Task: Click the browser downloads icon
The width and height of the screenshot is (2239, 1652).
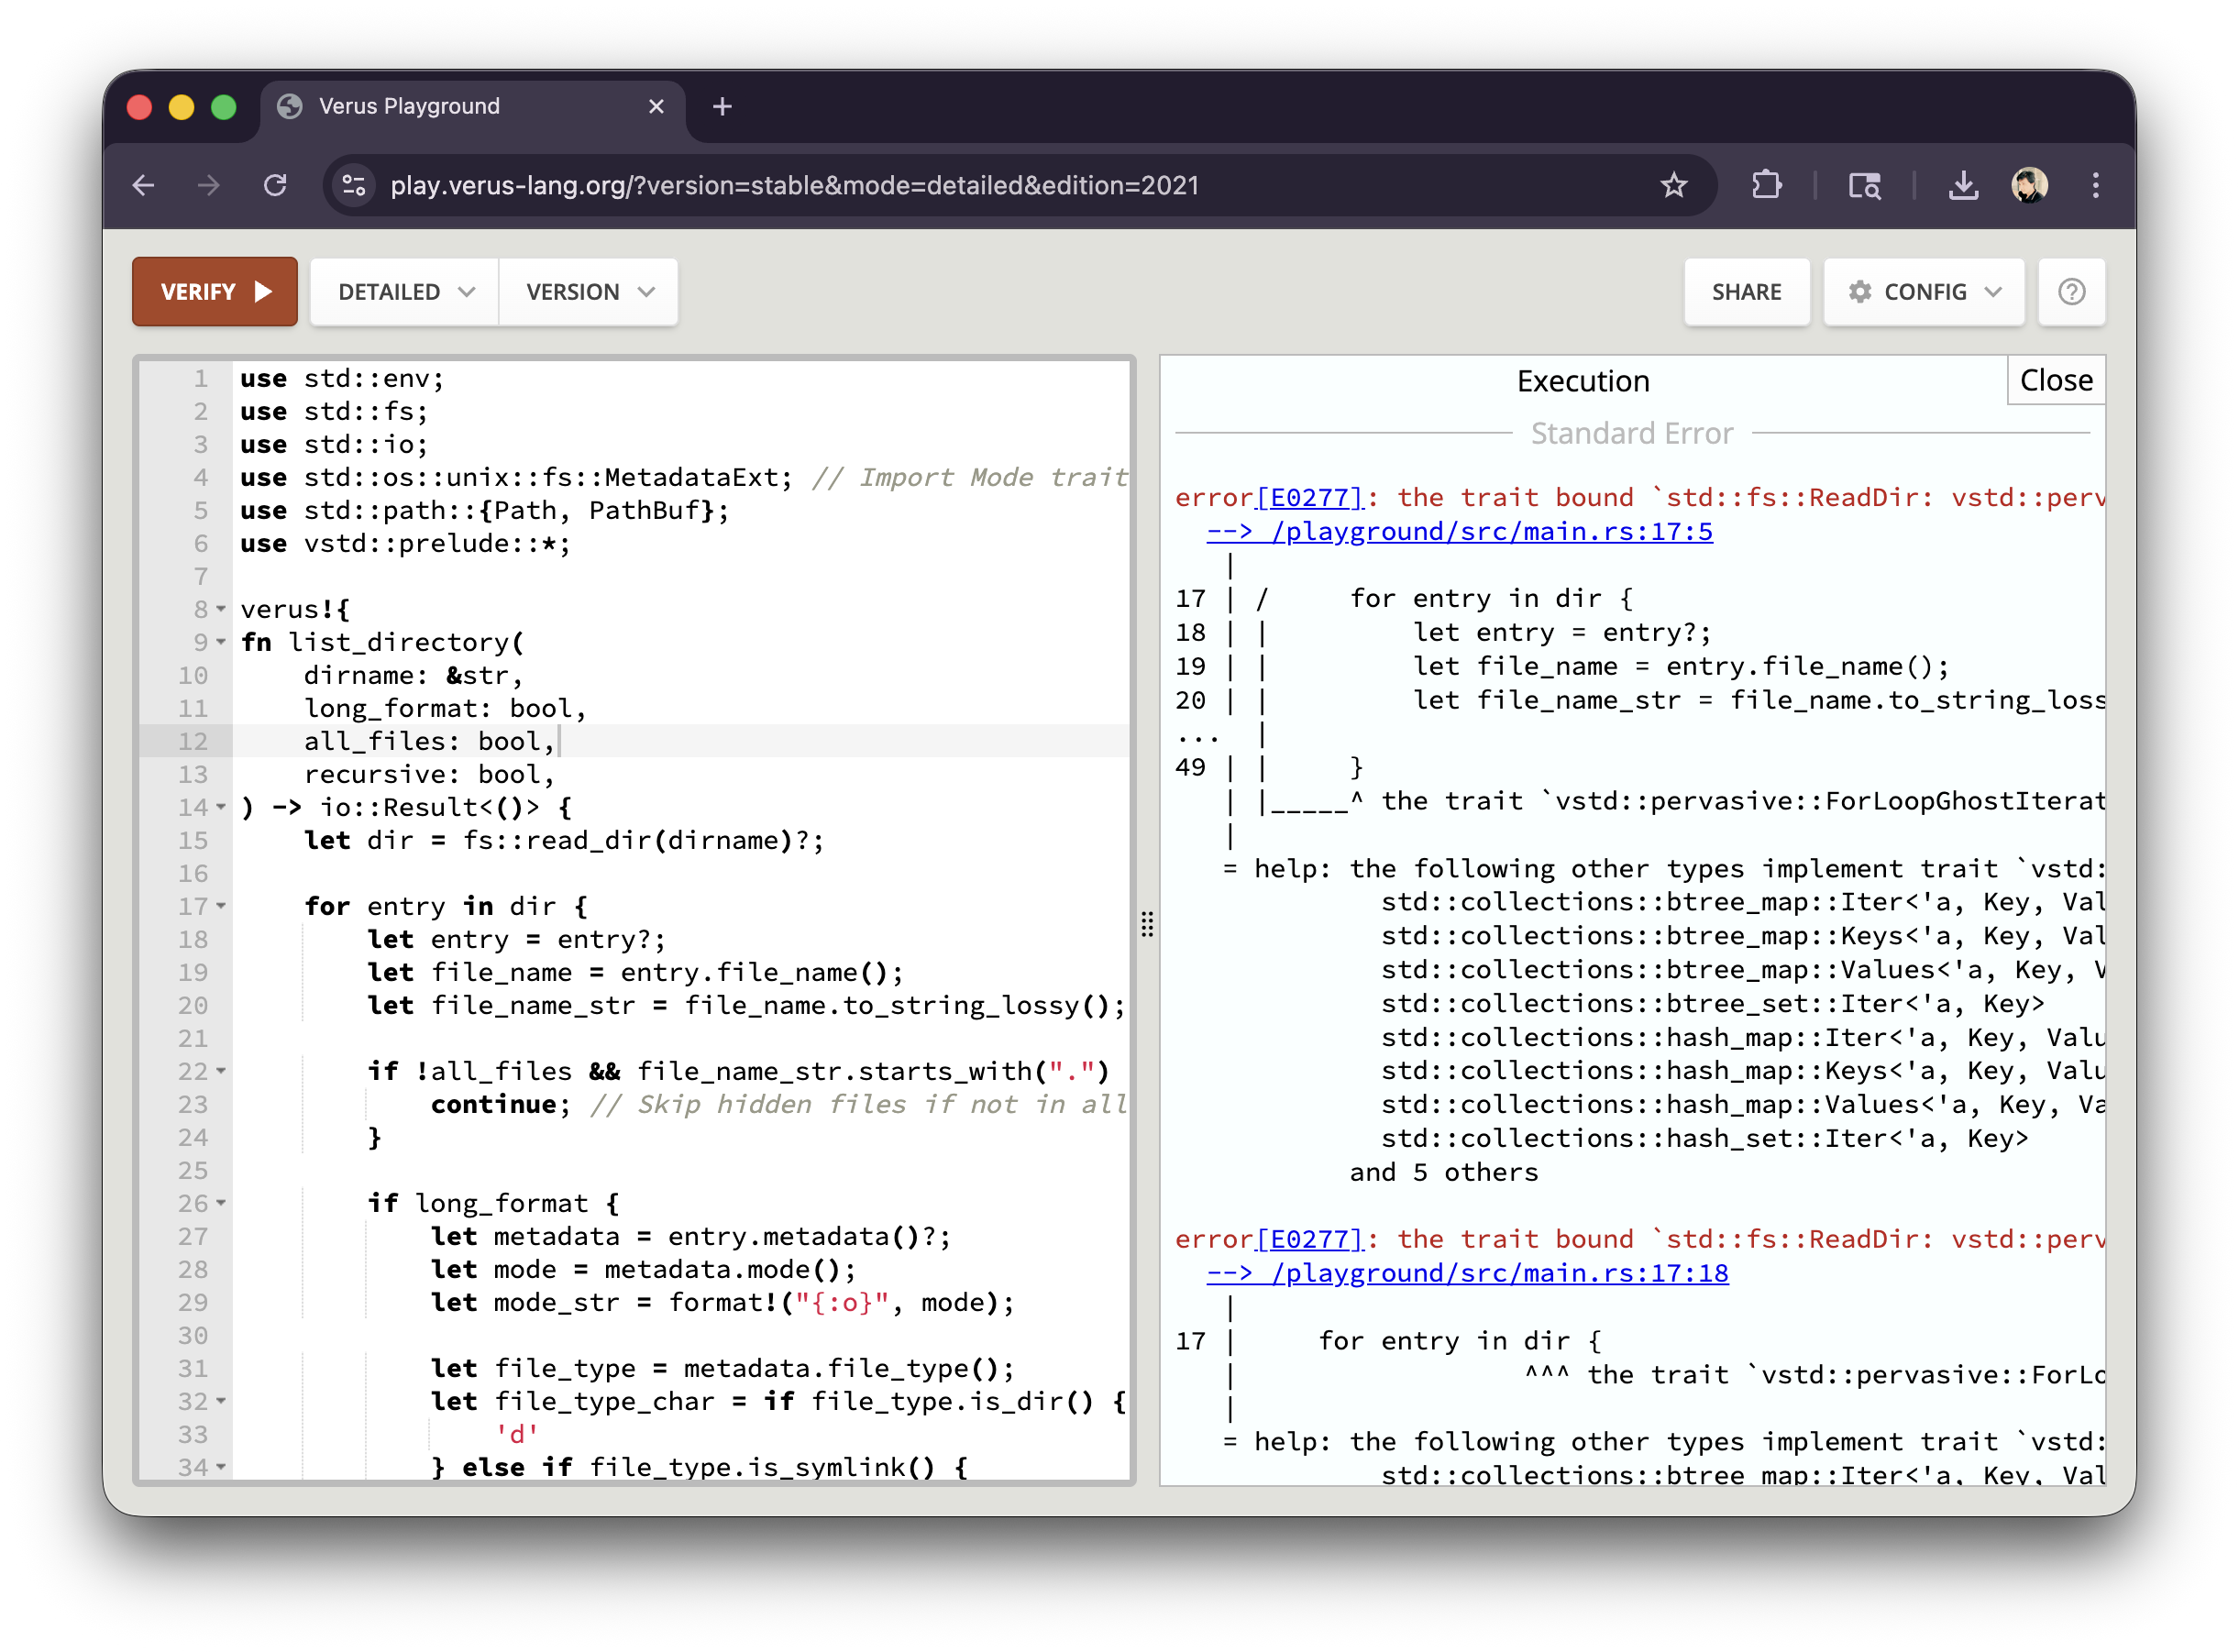Action: (x=1963, y=185)
